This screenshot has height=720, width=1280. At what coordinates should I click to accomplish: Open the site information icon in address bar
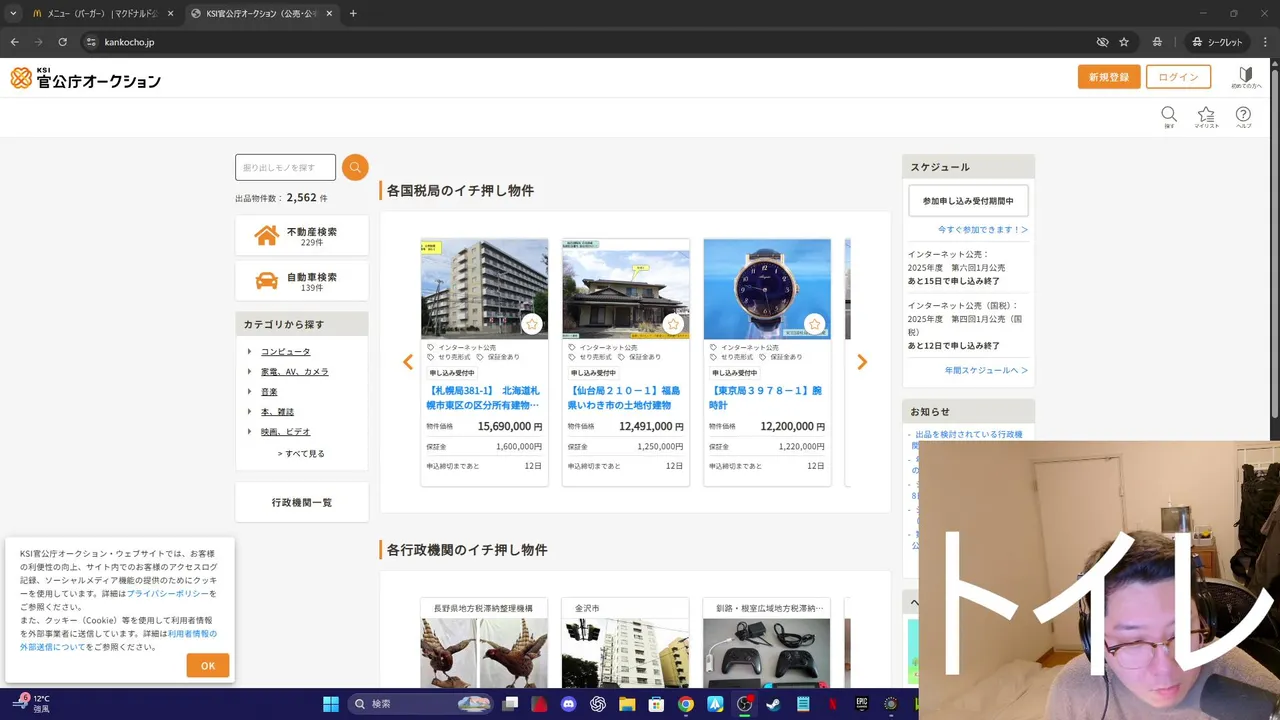click(91, 42)
